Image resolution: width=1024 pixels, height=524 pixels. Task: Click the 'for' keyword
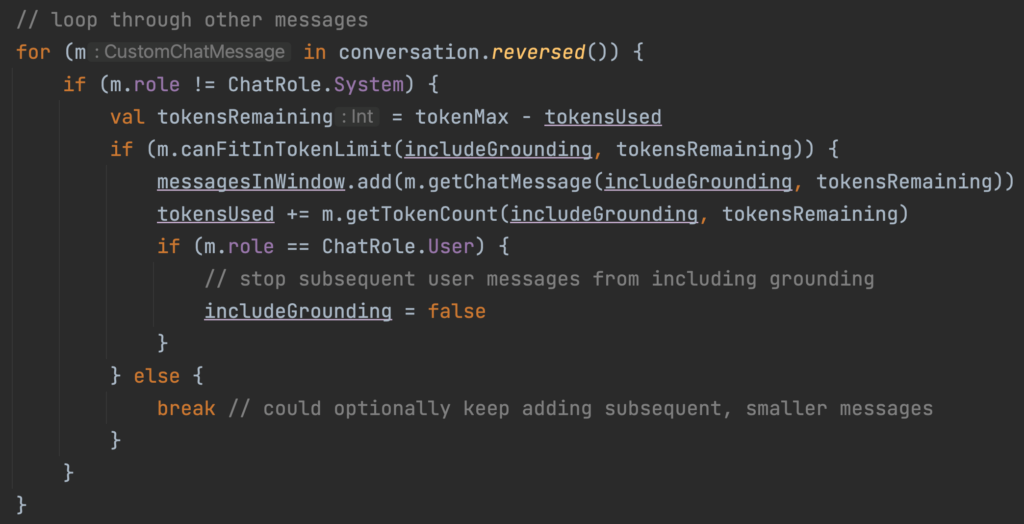tap(33, 52)
